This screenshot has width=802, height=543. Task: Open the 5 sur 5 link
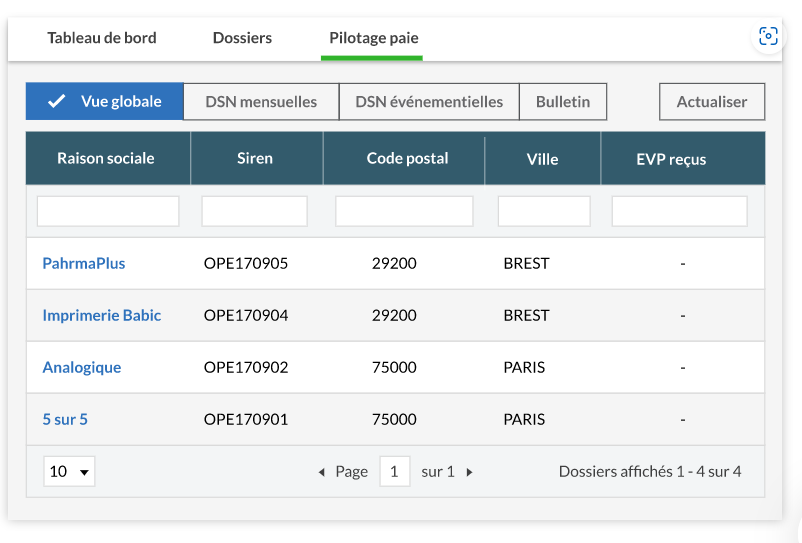click(65, 419)
